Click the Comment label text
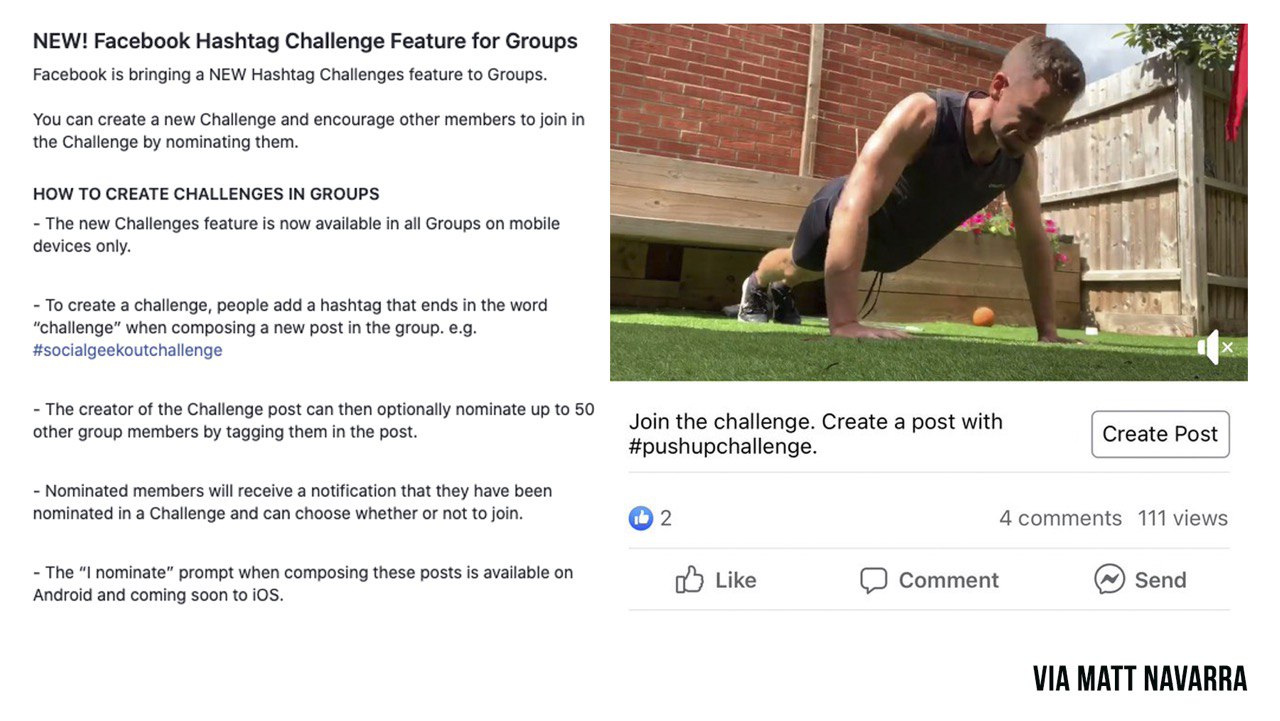The width and height of the screenshot is (1280, 721). (948, 580)
